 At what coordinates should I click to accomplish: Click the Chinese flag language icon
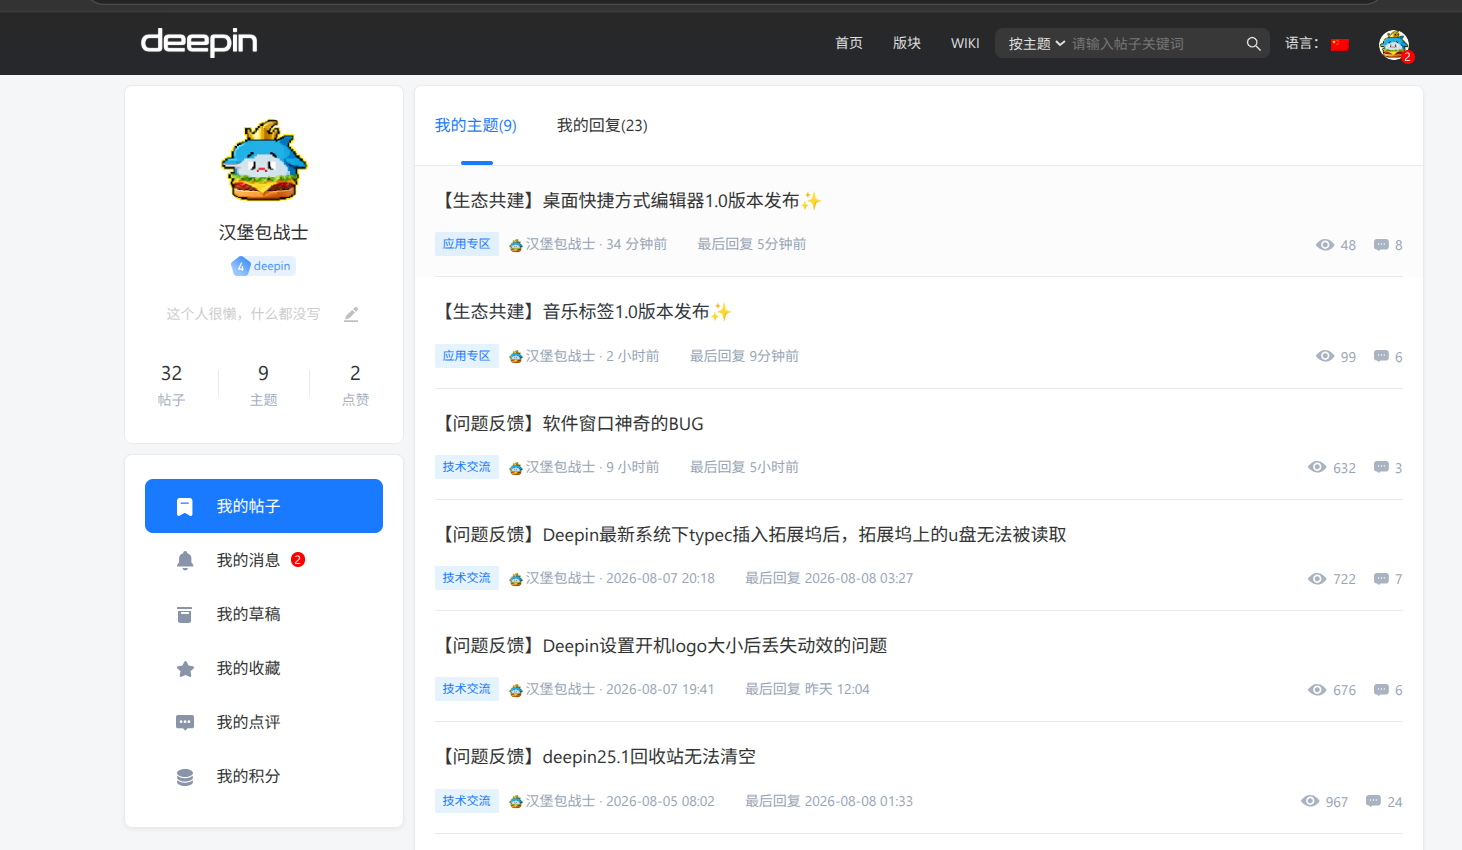1340,44
